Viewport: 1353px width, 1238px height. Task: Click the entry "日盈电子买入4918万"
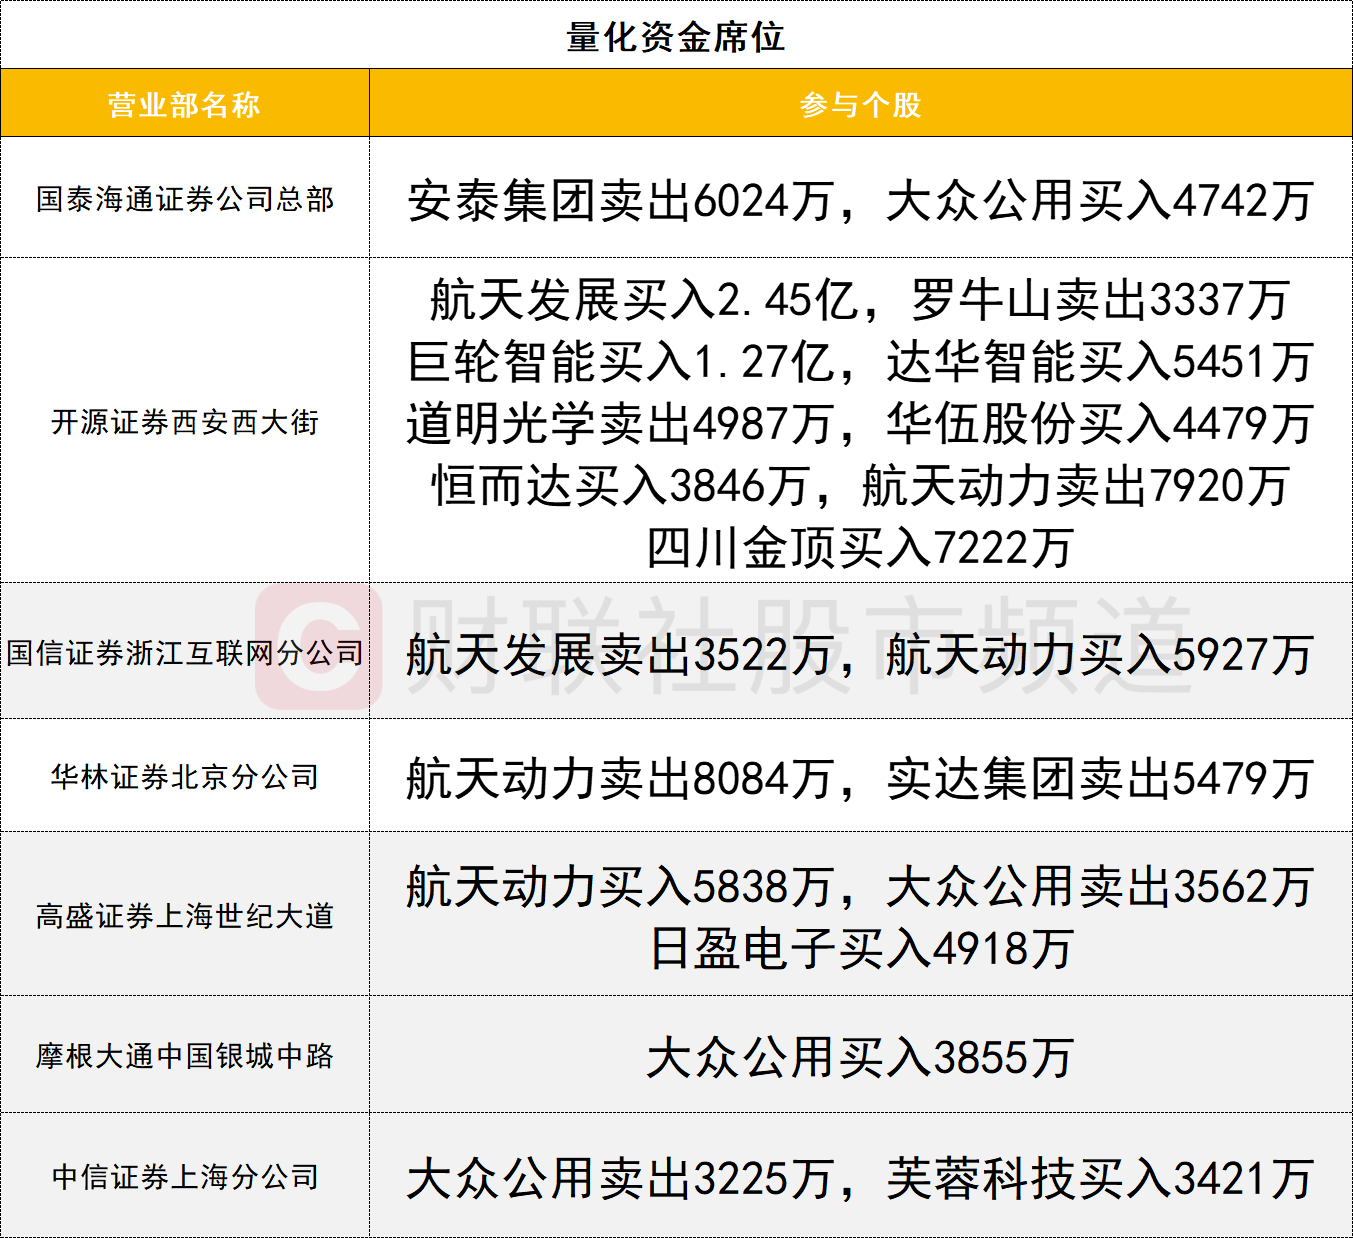point(860,948)
